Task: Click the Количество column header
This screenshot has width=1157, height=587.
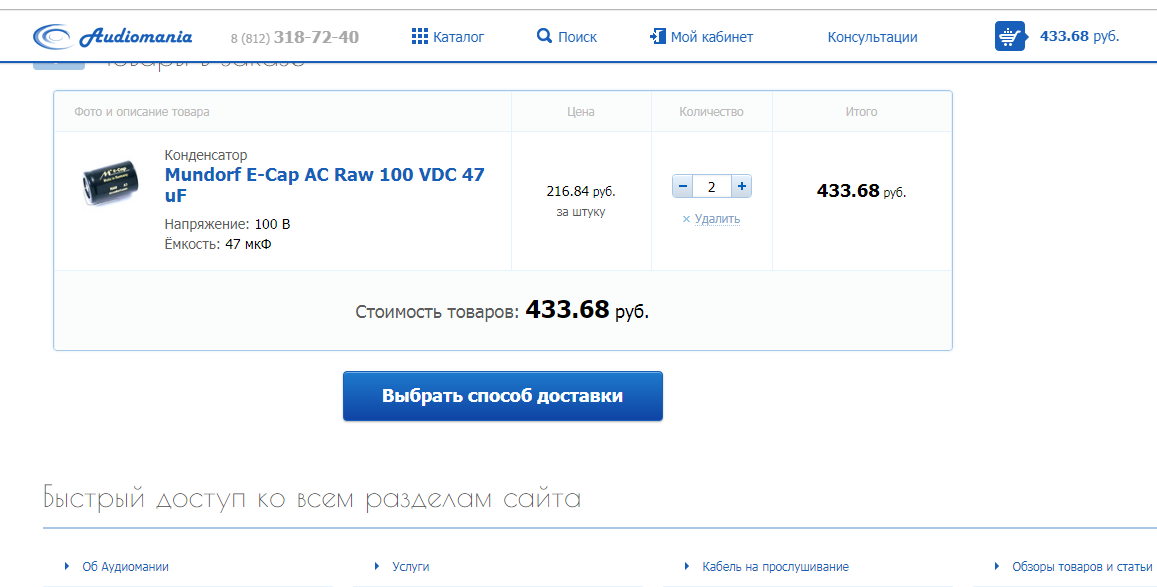Action: tap(711, 112)
